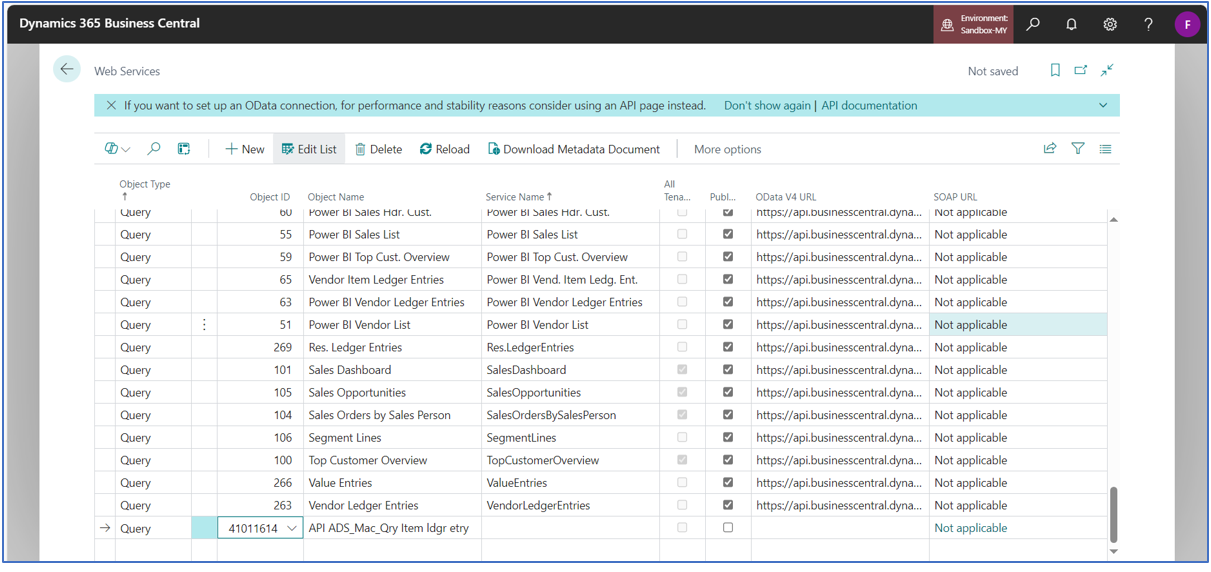1211x572 pixels.
Task: Toggle Published for Res. Ledger Entries
Action: 728,347
